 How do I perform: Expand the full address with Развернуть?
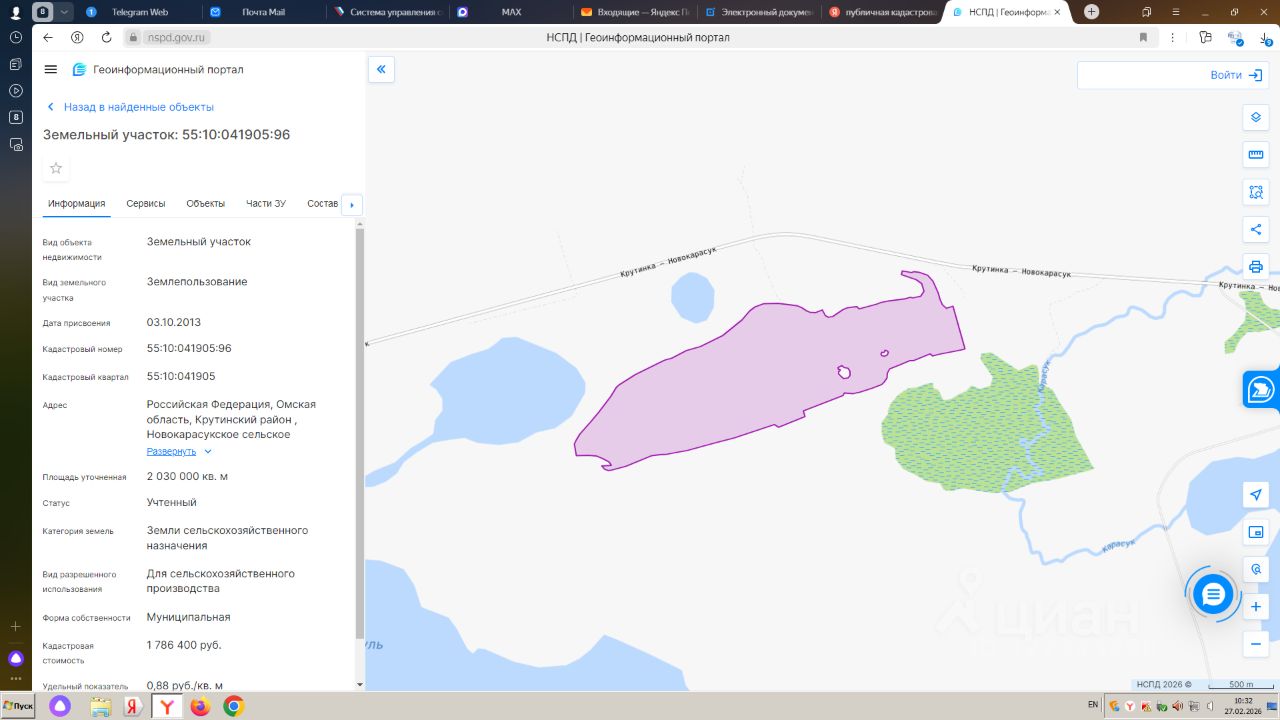click(172, 451)
